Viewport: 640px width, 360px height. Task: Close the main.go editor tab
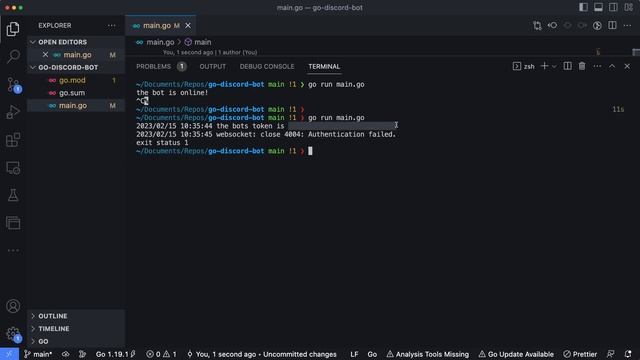tap(188, 25)
